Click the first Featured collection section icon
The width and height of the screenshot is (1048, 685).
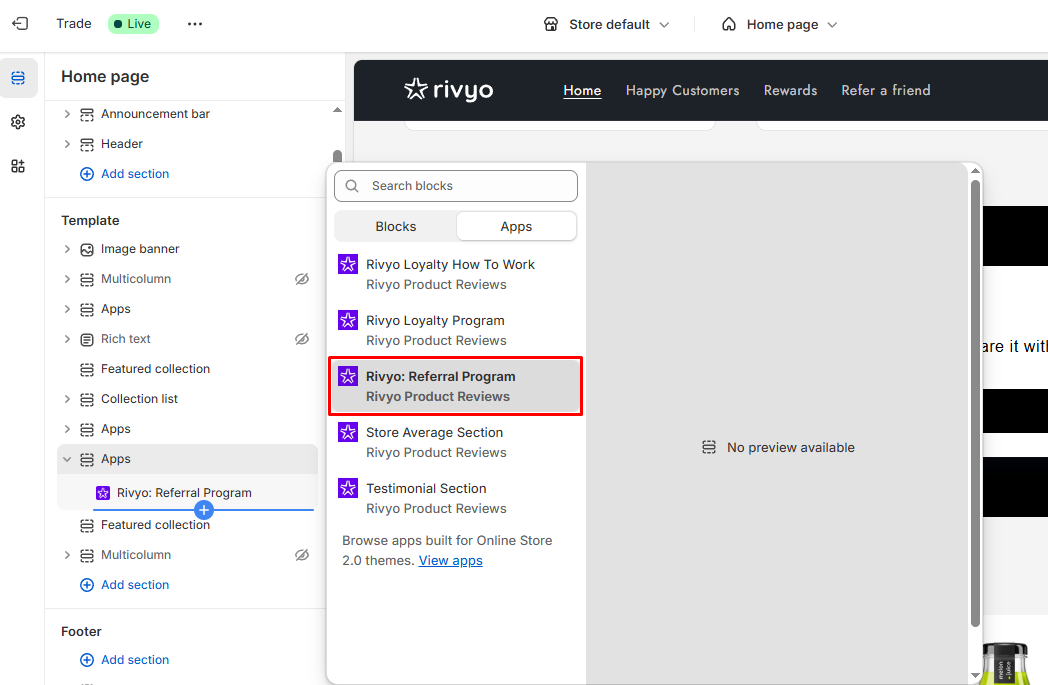coord(87,370)
